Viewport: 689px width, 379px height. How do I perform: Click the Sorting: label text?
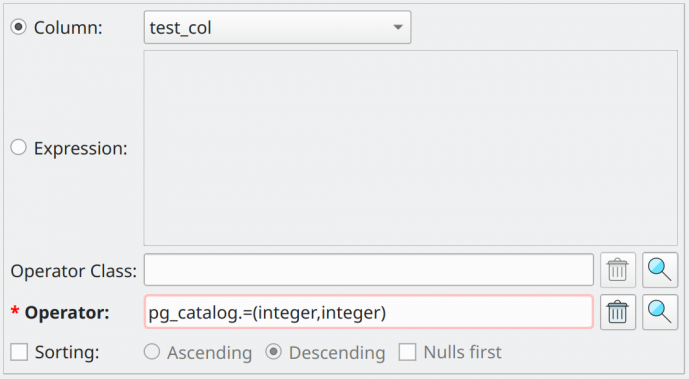[67, 352]
